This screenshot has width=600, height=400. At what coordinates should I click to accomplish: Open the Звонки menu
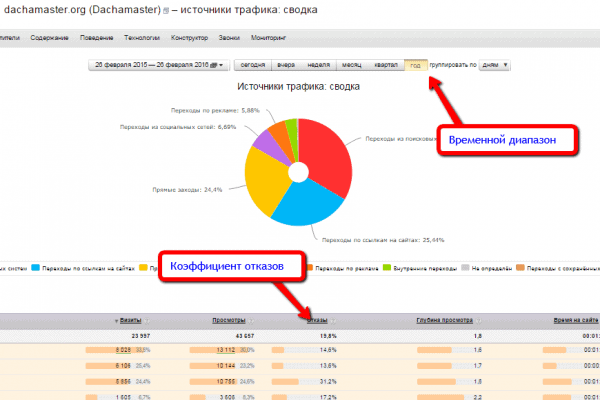point(229,38)
